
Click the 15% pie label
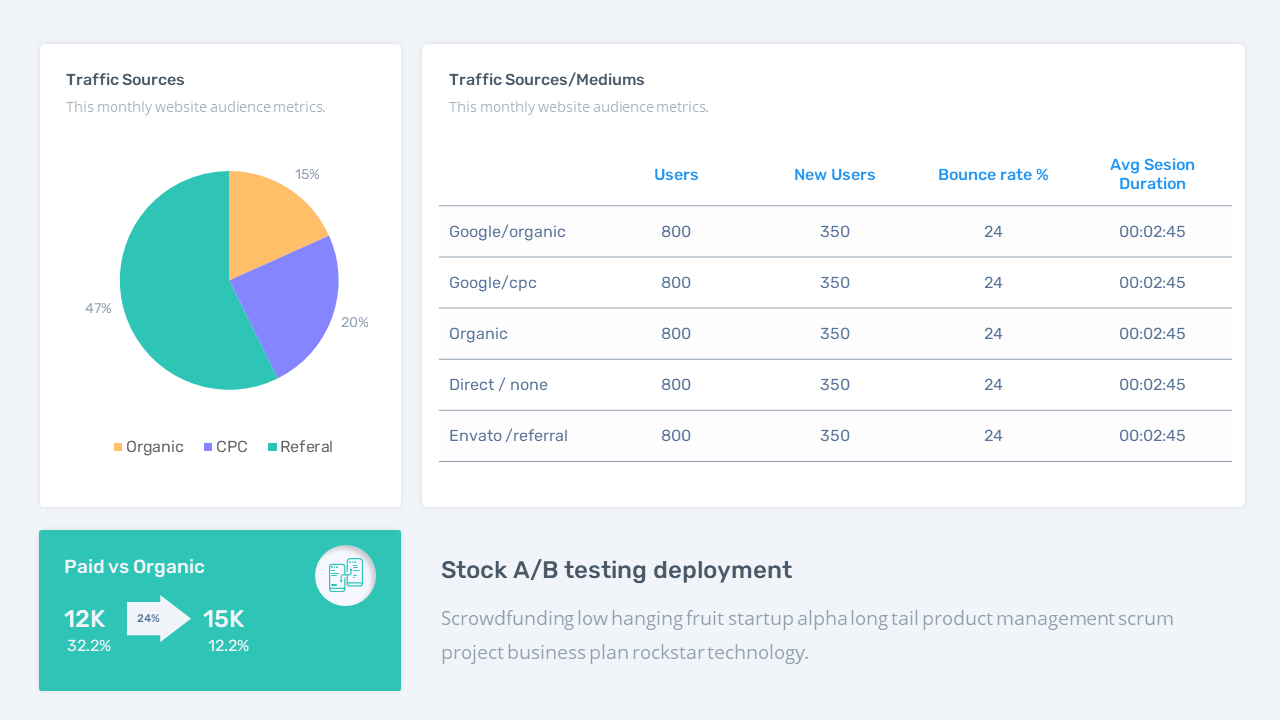click(x=307, y=174)
